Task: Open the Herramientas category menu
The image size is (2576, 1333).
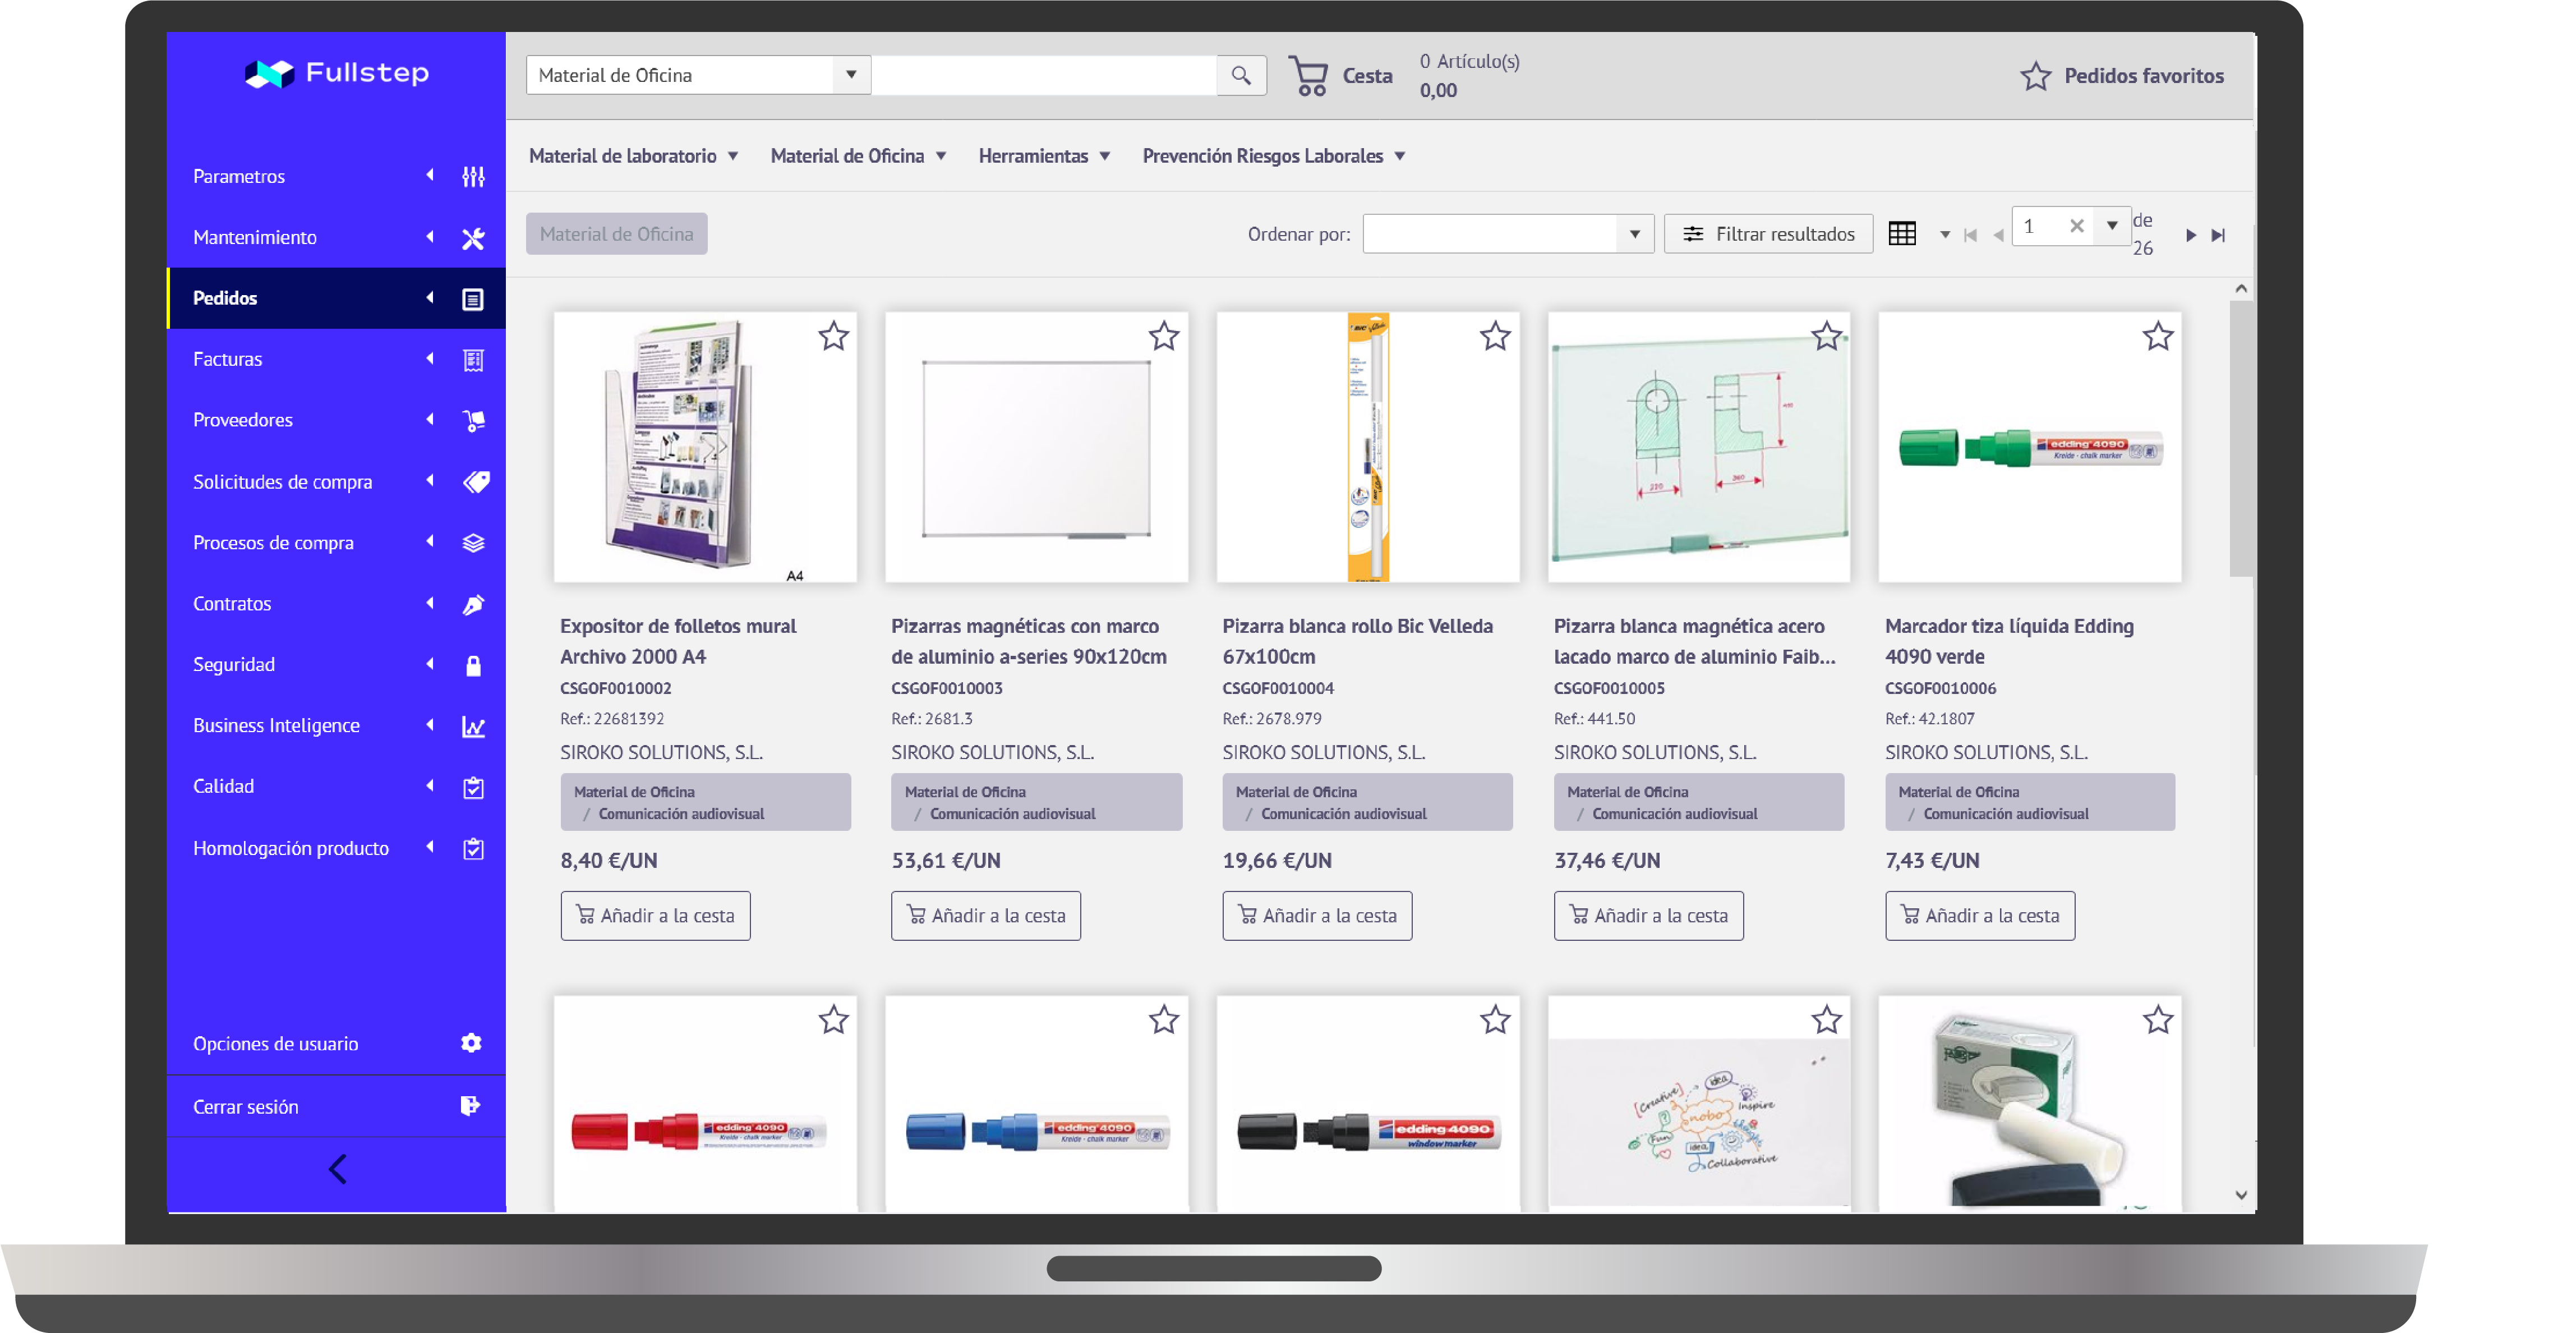Action: tap(1044, 156)
